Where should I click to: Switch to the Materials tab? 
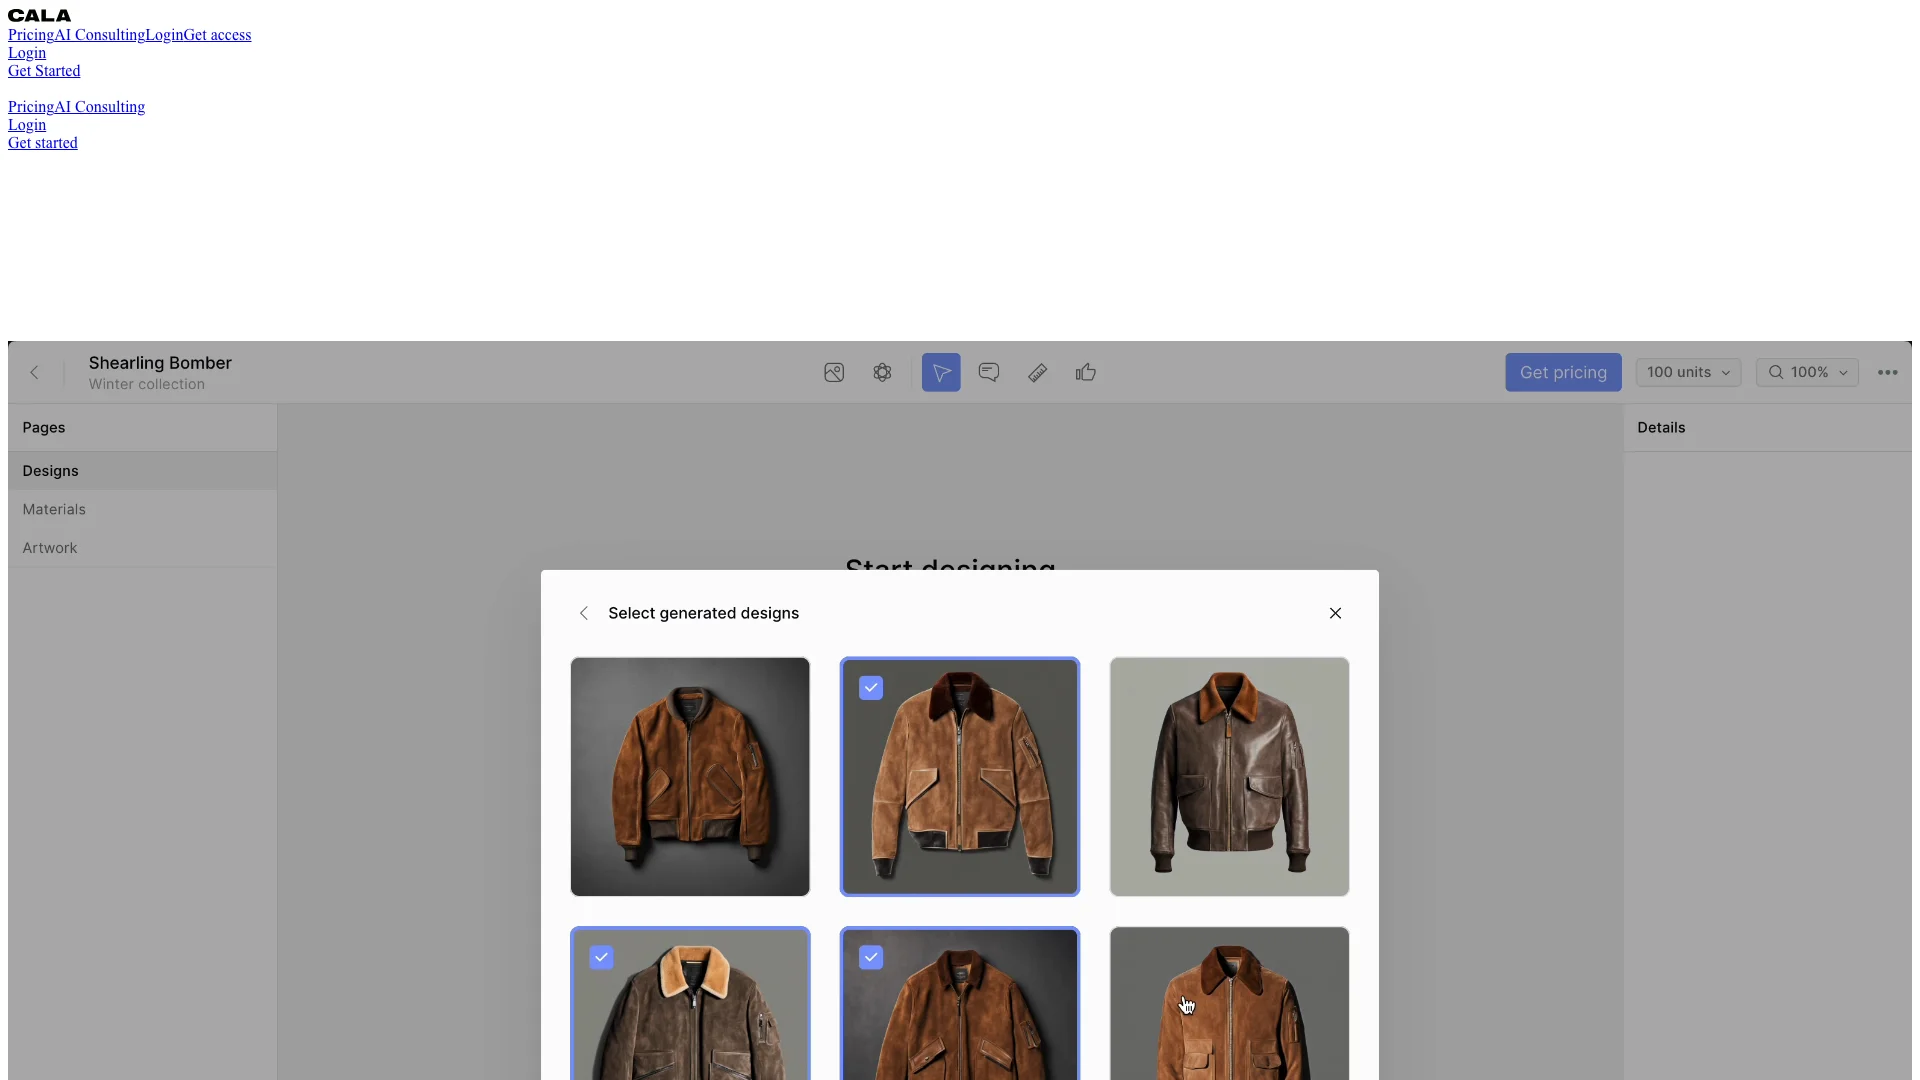tap(54, 508)
